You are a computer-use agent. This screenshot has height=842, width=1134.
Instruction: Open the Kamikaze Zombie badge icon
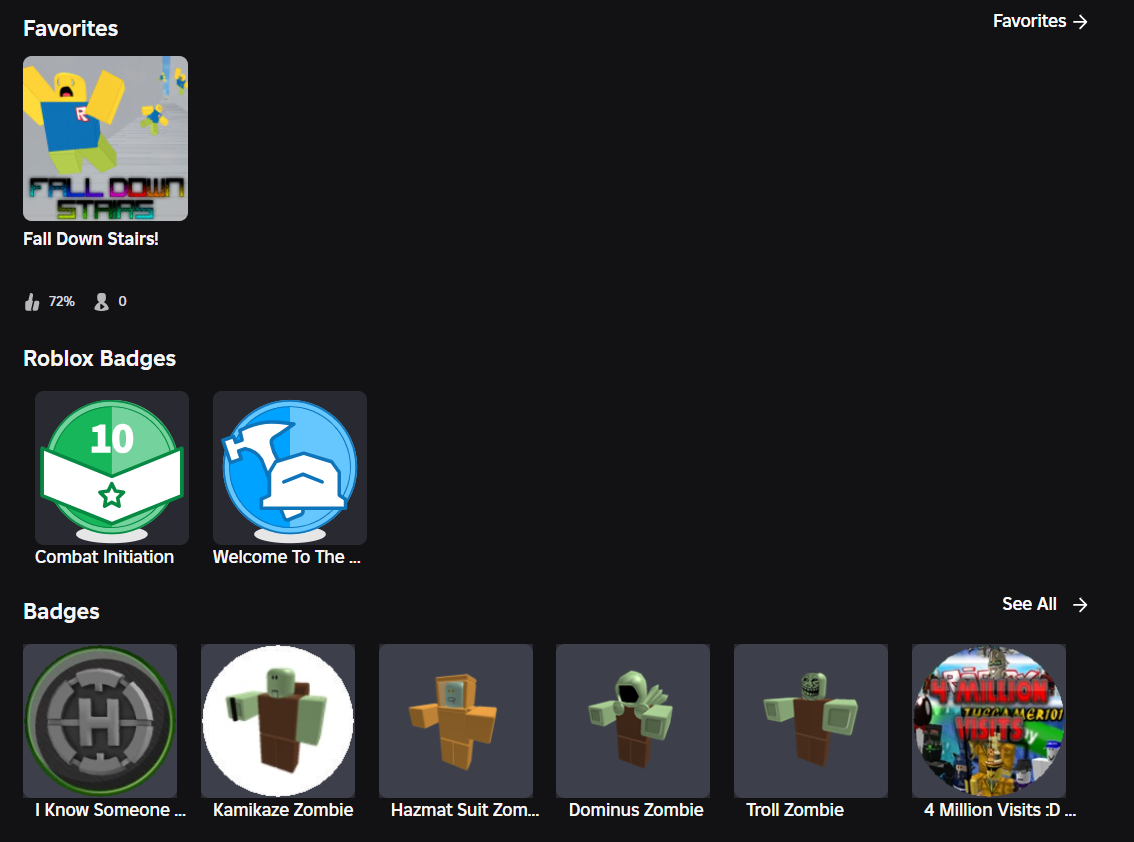coord(278,721)
